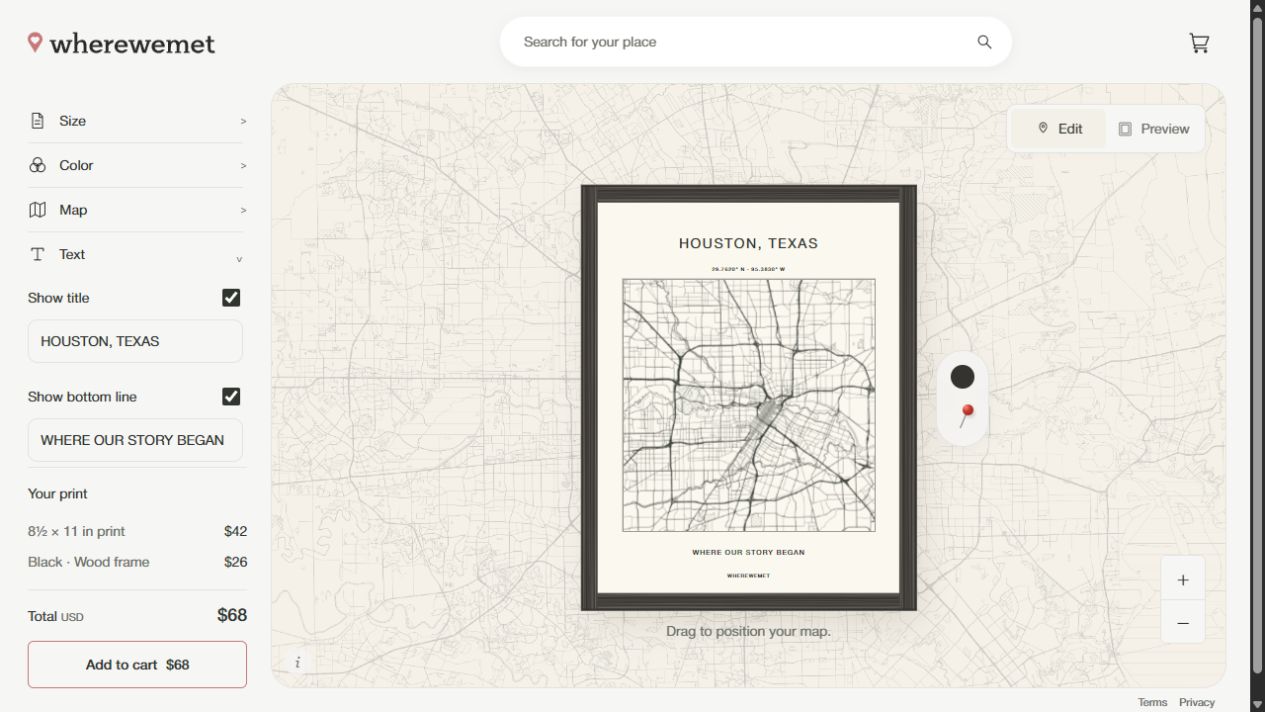The height and width of the screenshot is (712, 1265).
Task: Click the search magnifier icon
Action: coord(984,42)
